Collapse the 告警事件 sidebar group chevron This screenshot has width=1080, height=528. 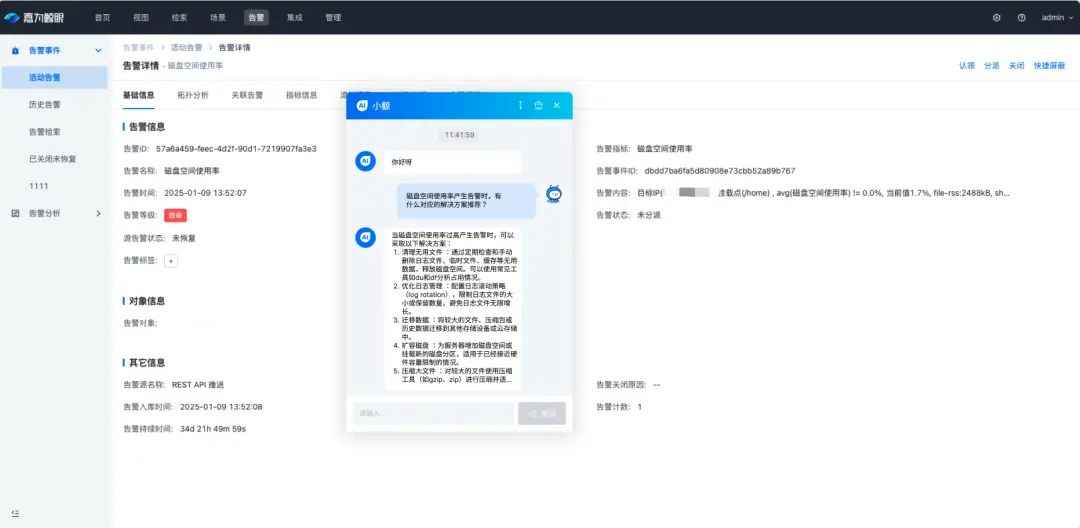[98, 51]
